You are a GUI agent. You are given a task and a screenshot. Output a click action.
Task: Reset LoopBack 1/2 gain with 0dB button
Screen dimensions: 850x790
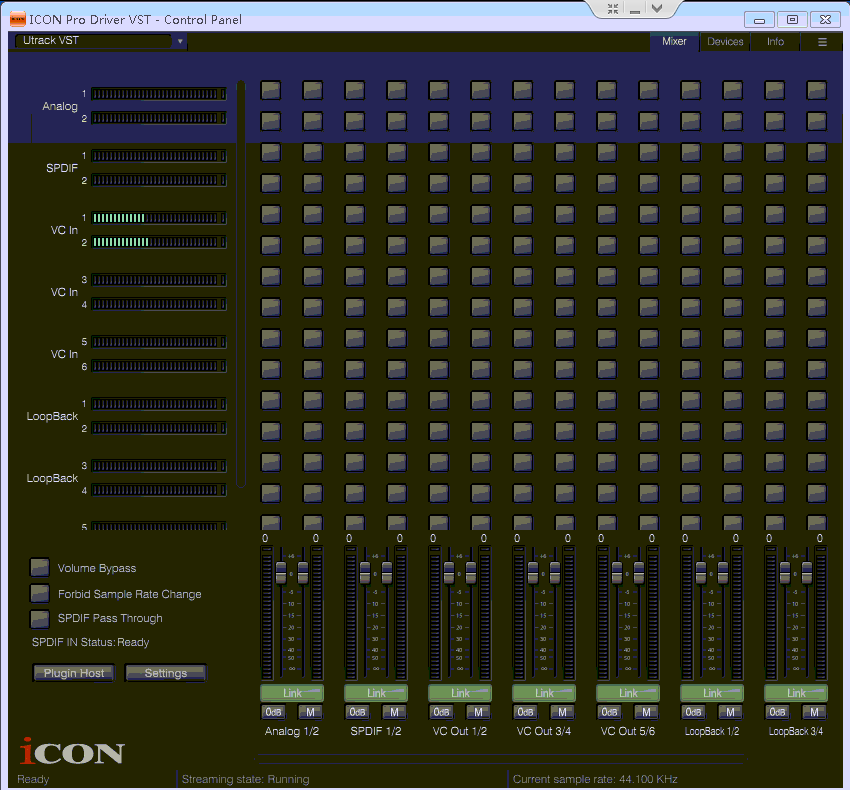693,712
